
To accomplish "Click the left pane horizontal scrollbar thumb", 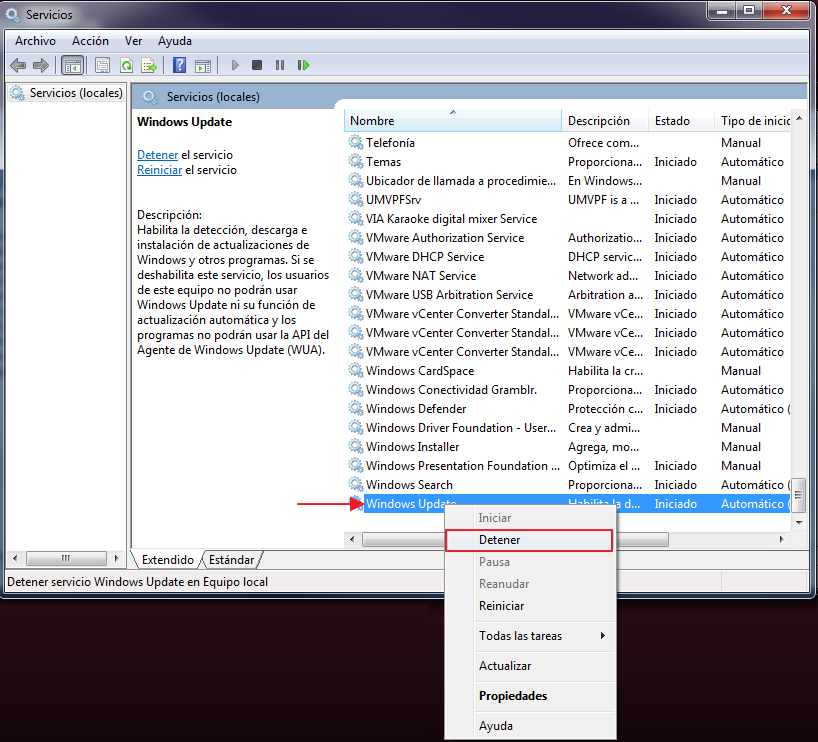I will click(66, 558).
